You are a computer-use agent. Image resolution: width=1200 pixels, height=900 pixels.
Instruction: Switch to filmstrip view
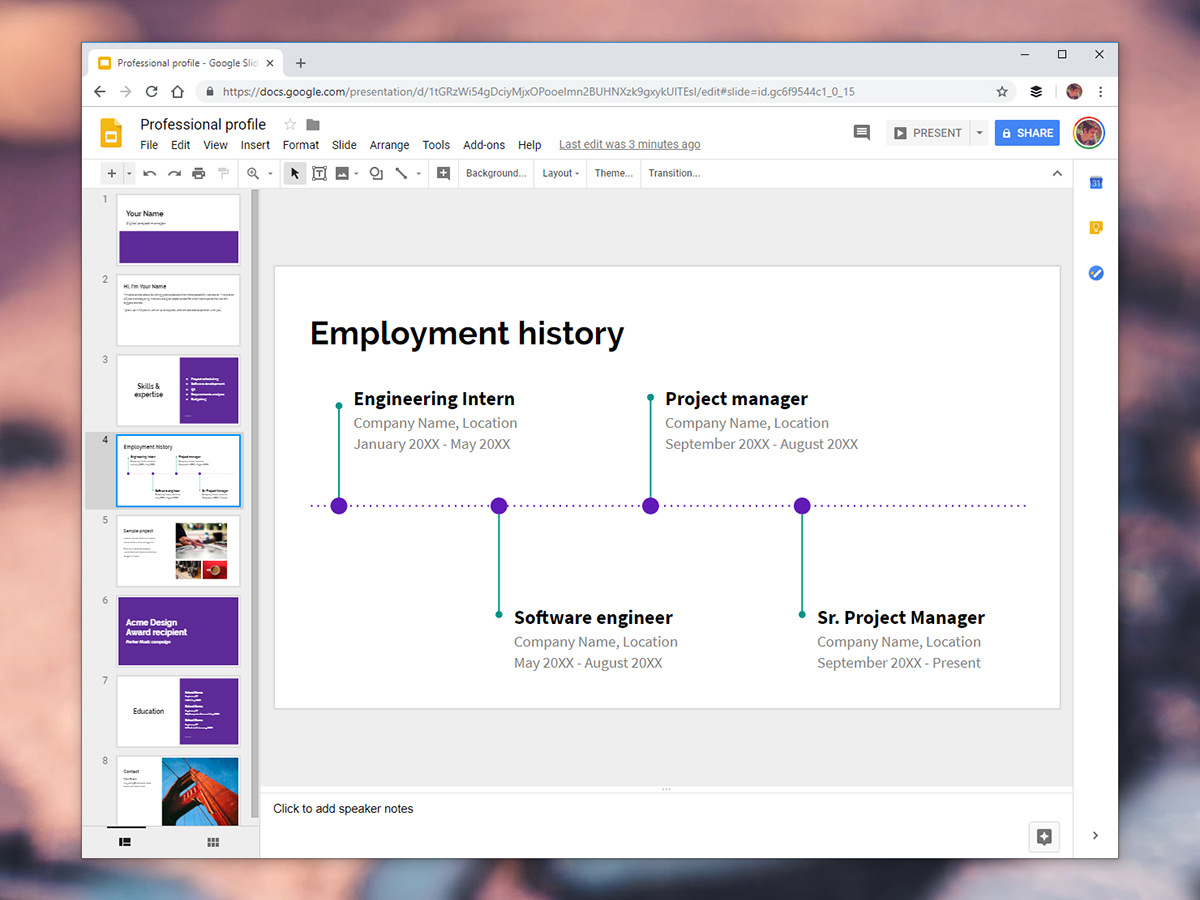[x=125, y=842]
